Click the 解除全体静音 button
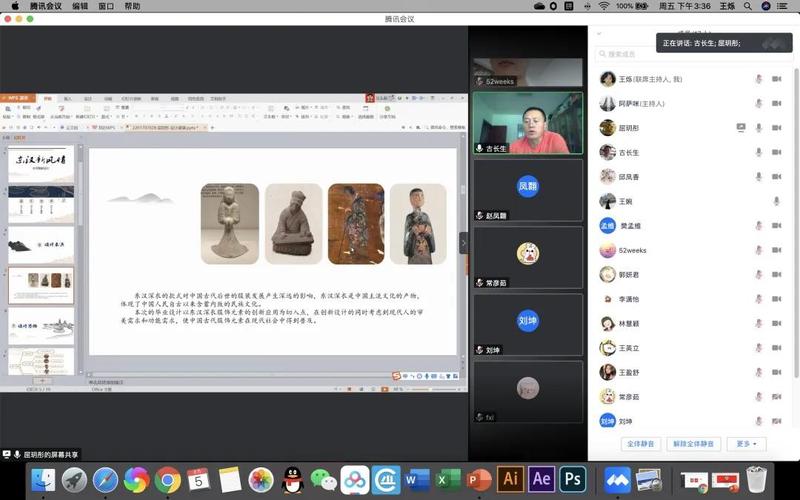The width and height of the screenshot is (800, 500). [x=692, y=443]
